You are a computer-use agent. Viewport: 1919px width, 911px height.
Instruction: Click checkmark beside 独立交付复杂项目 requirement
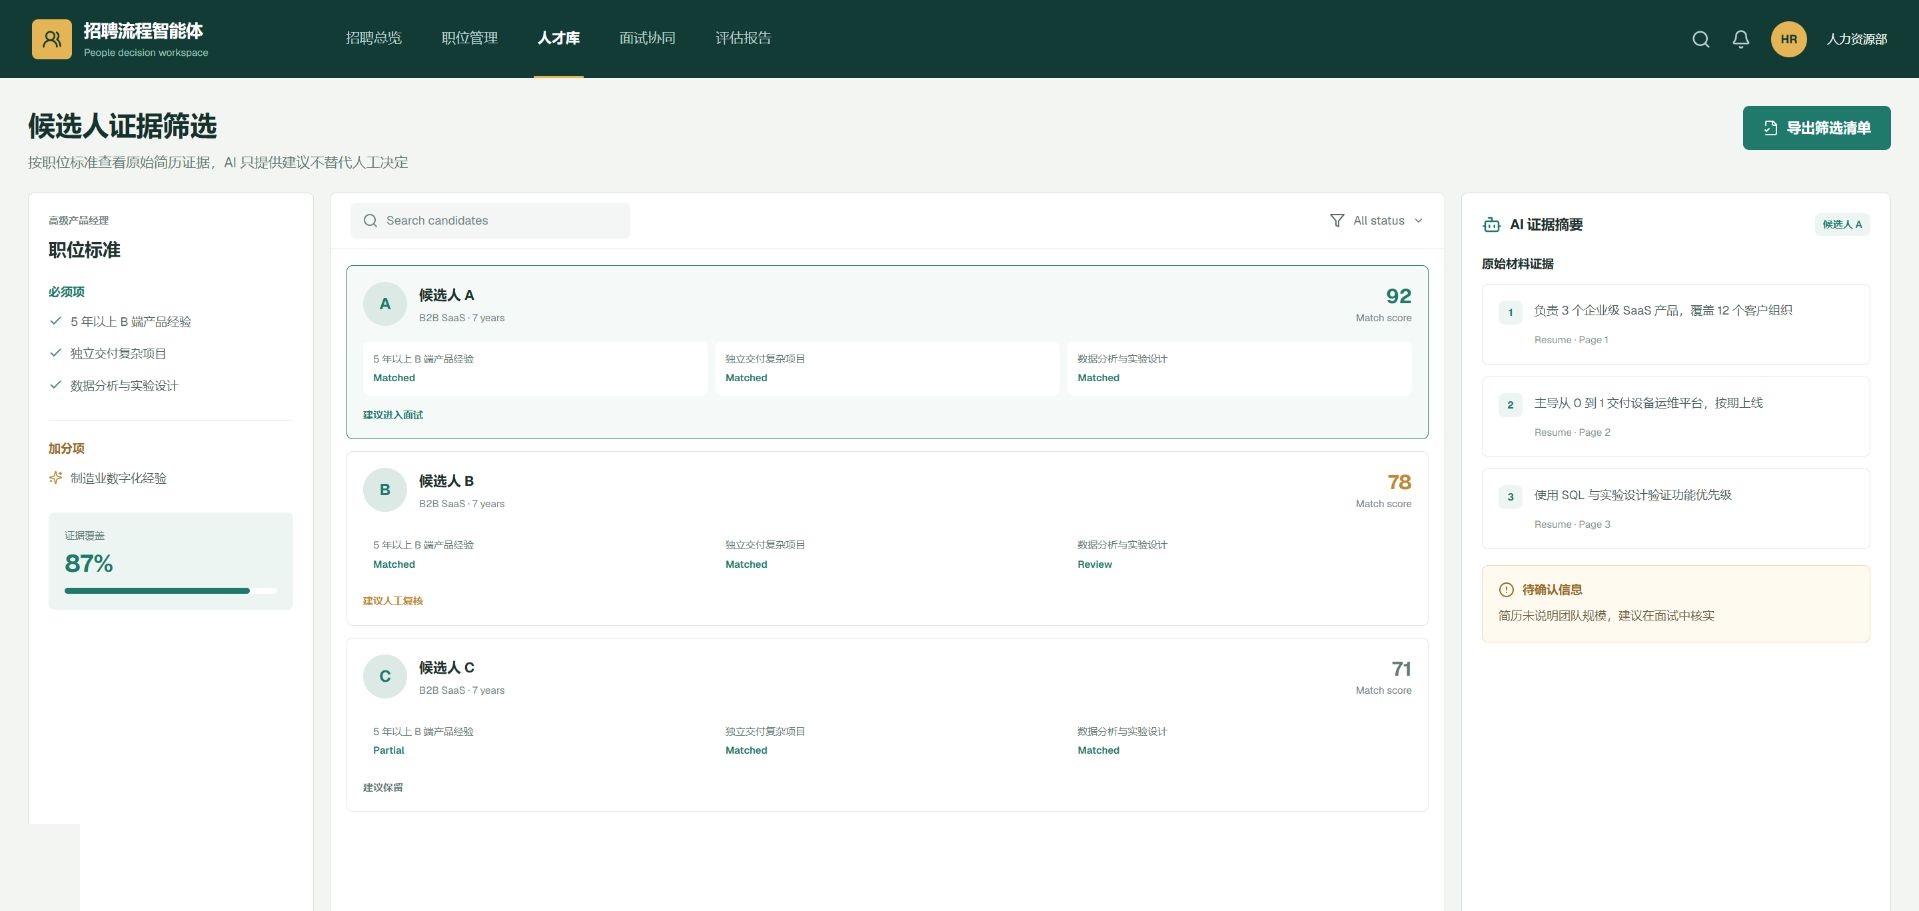(x=56, y=353)
